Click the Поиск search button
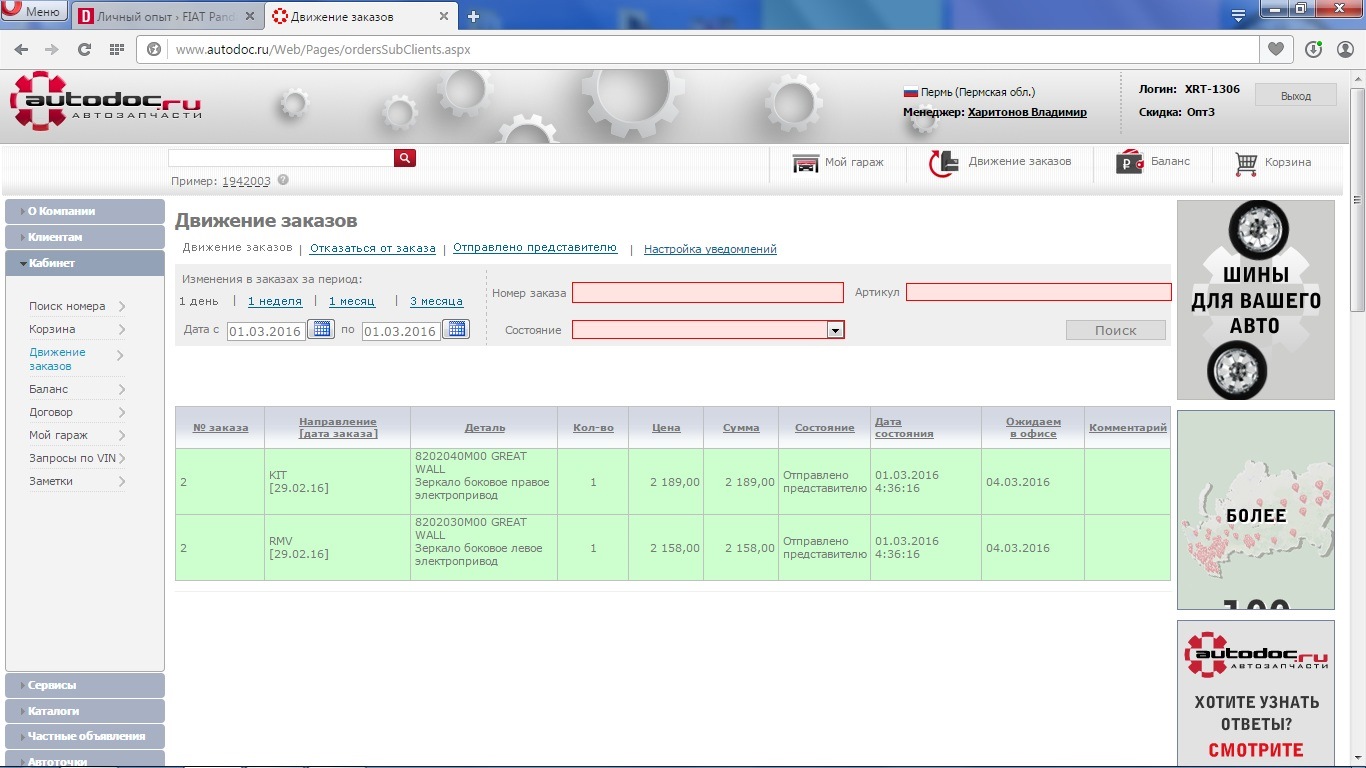The height and width of the screenshot is (768, 1366). (1116, 330)
